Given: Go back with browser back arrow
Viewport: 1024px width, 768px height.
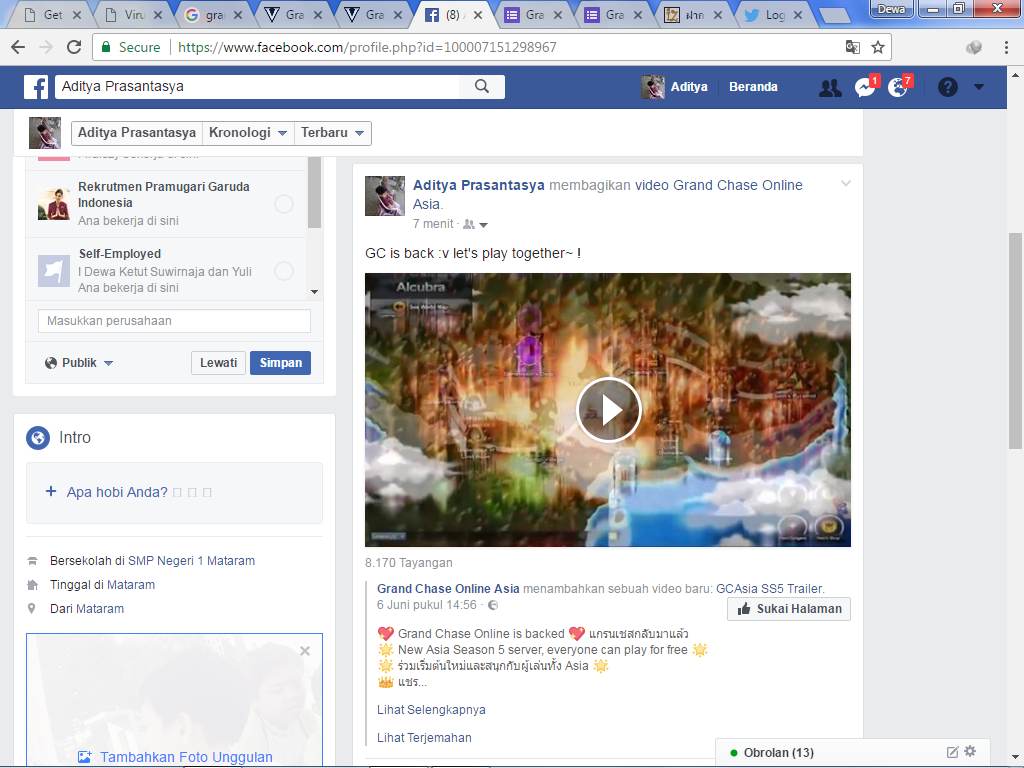Looking at the screenshot, I should tap(18, 47).
